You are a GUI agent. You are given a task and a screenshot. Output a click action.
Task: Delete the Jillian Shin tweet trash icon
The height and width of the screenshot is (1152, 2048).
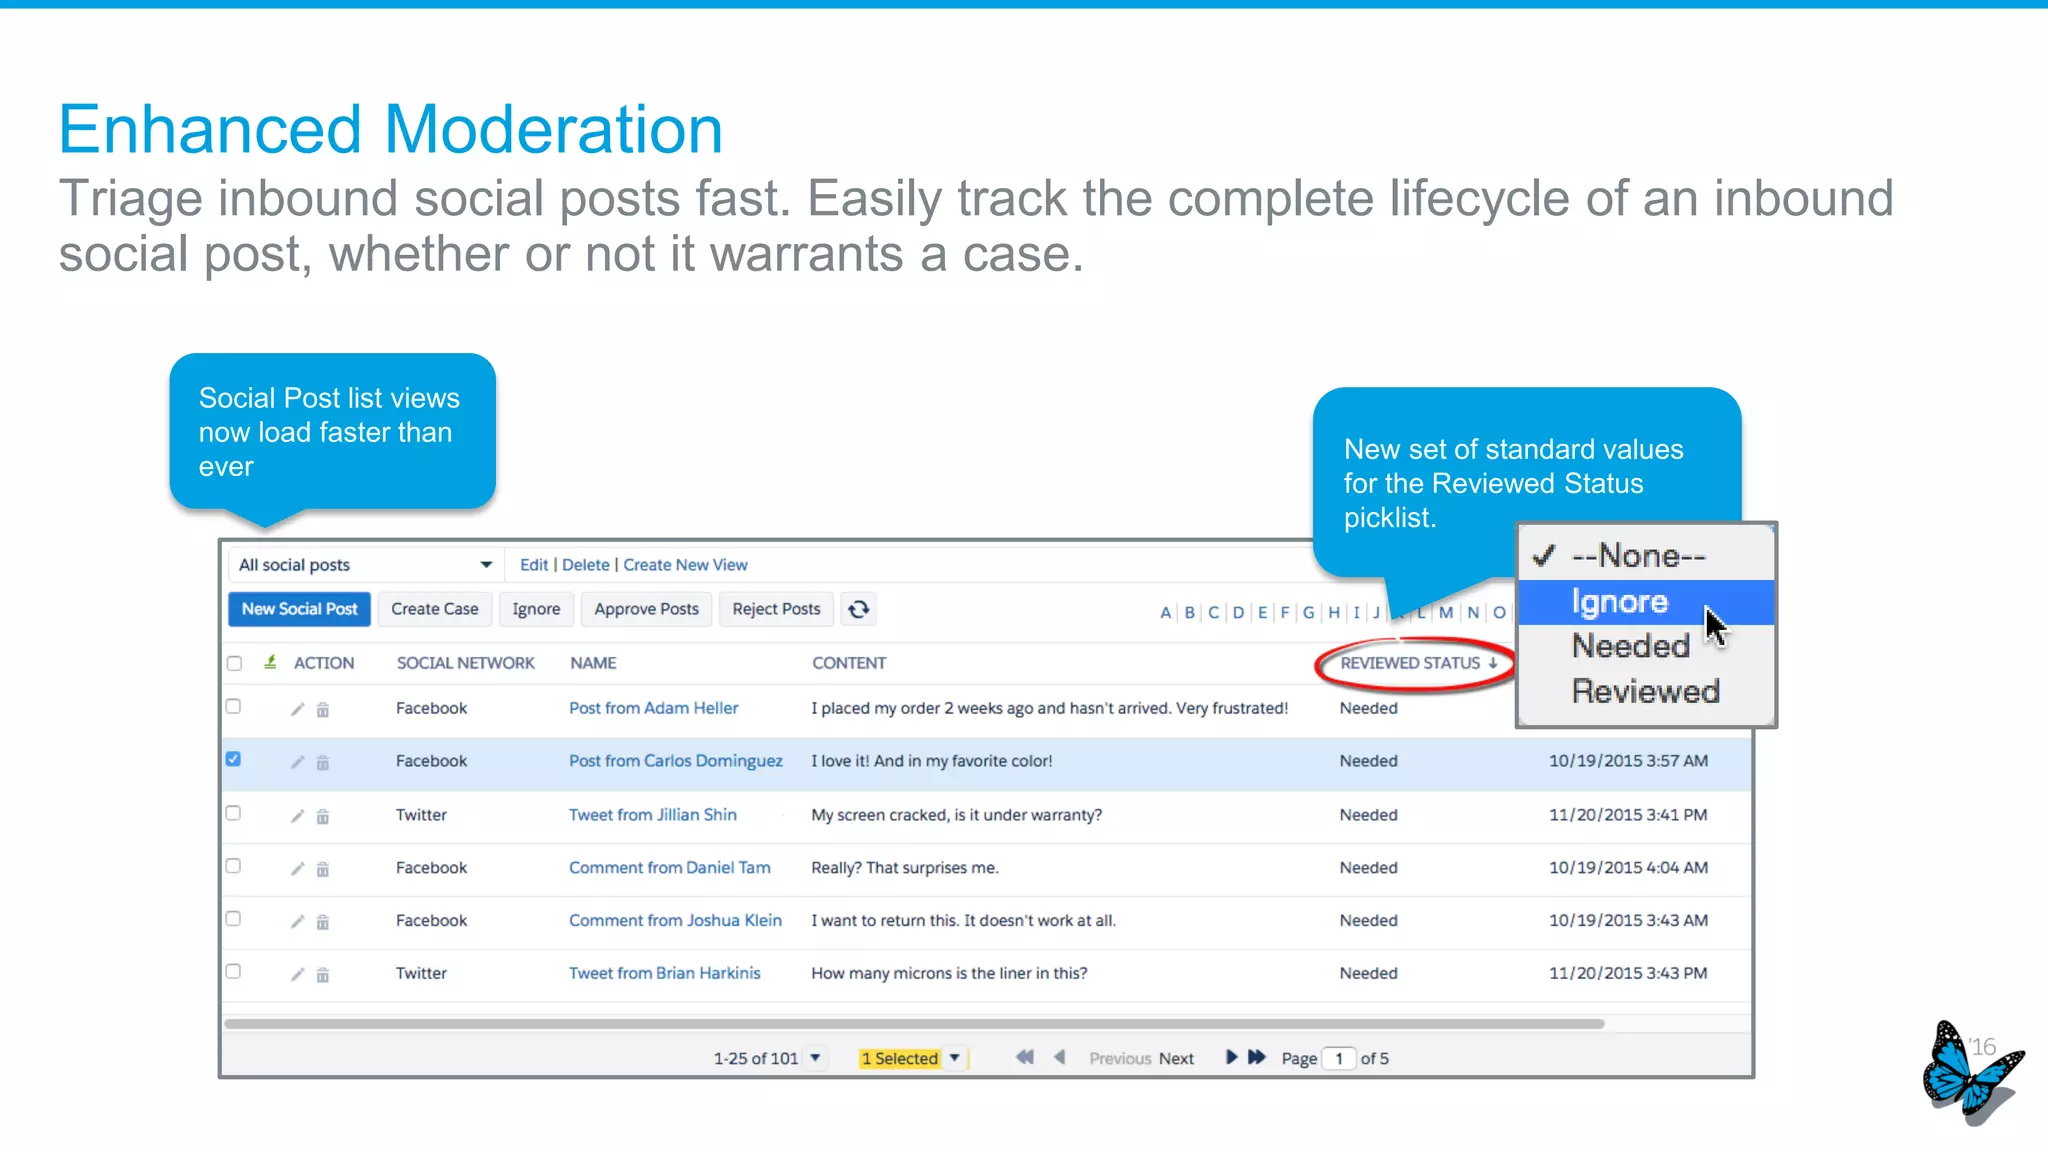point(323,817)
